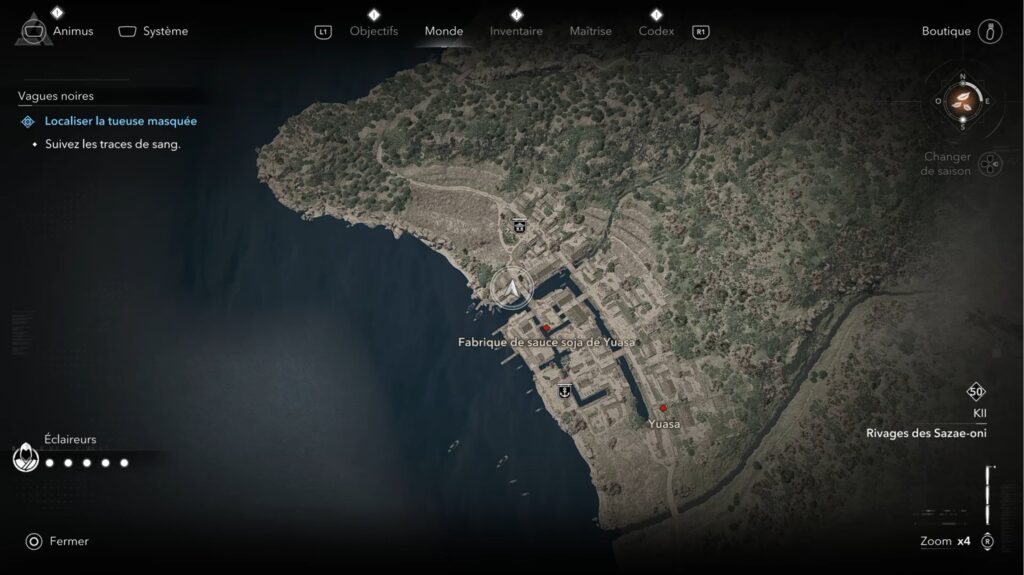Click the Fermer button

click(57, 541)
